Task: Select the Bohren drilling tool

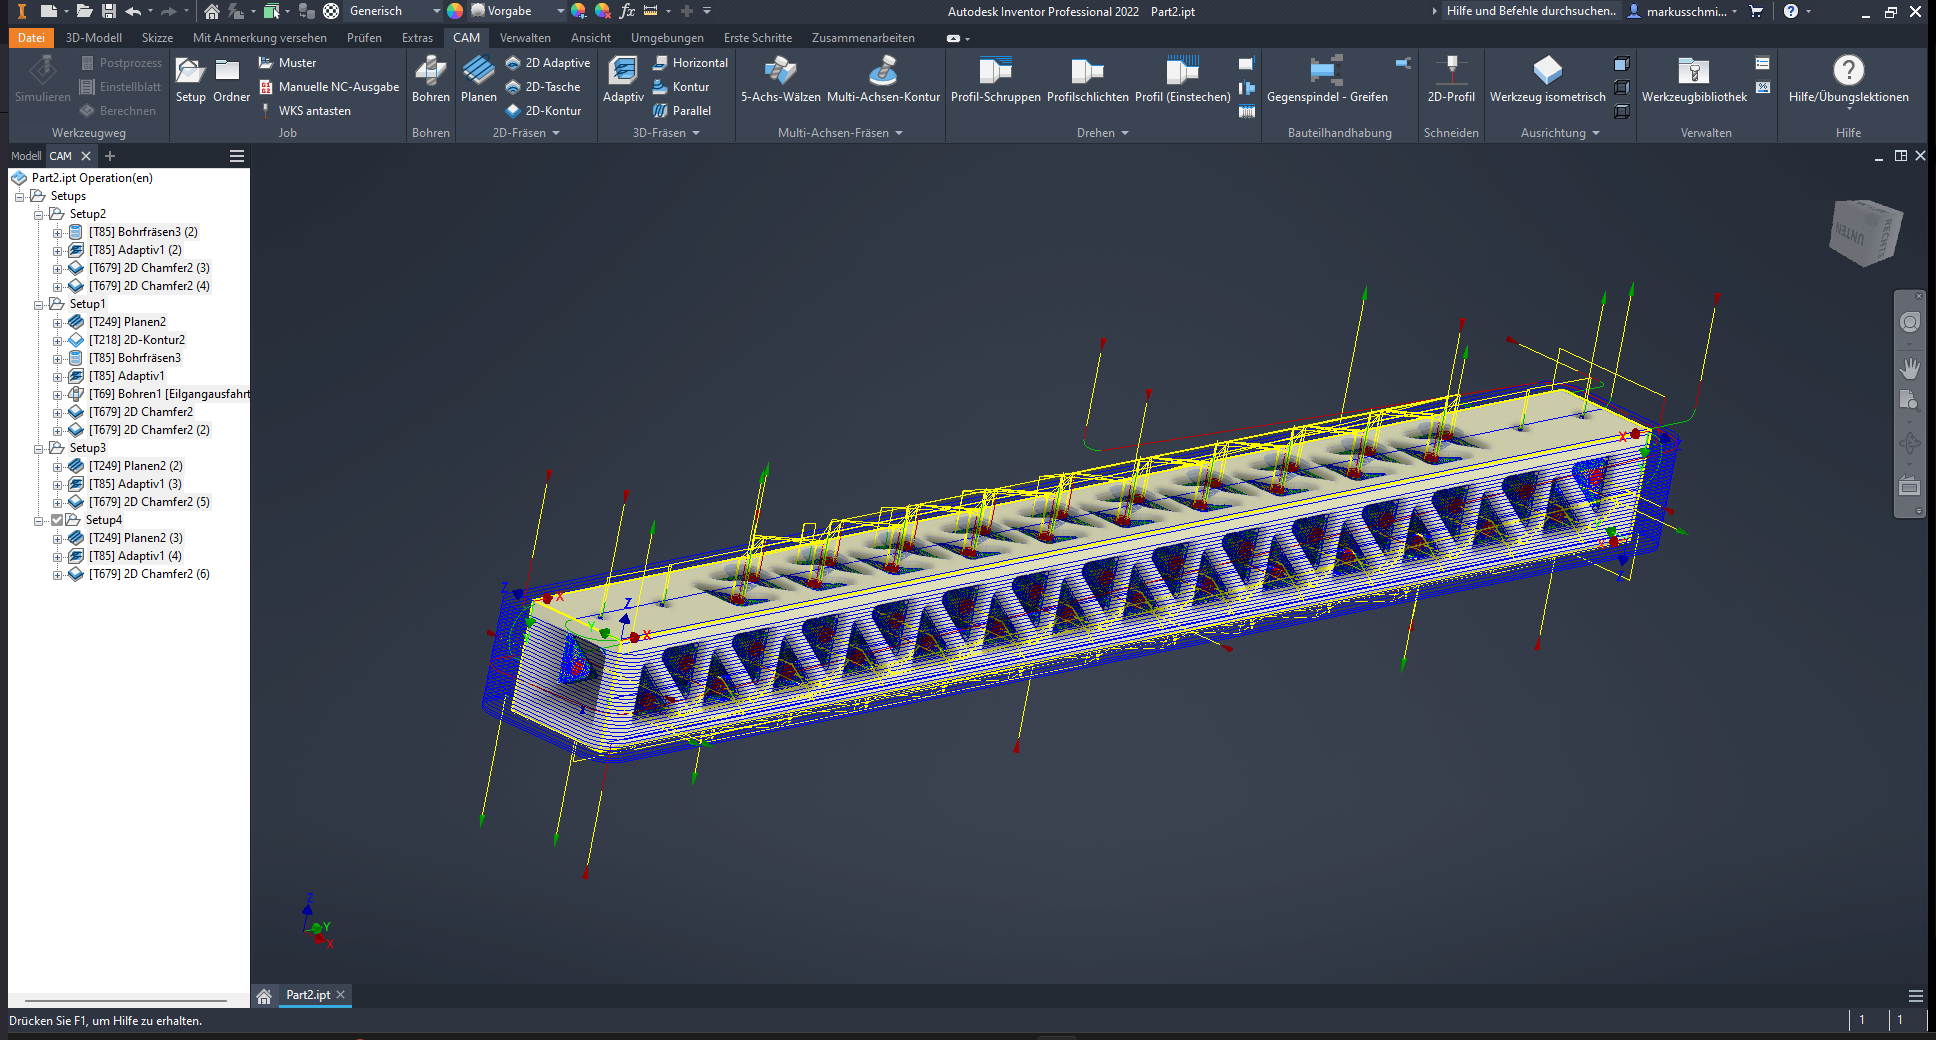Action: 431,80
